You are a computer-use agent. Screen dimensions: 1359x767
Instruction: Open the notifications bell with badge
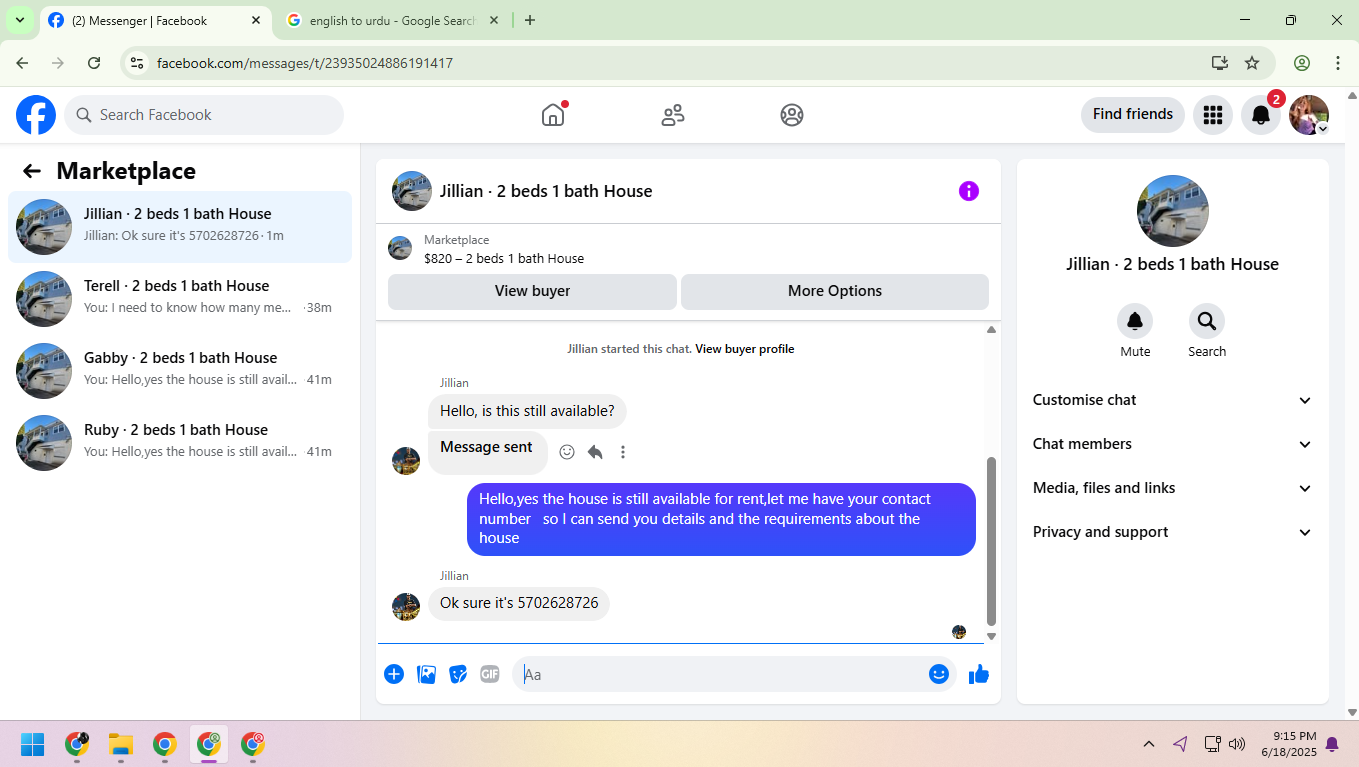[1261, 115]
